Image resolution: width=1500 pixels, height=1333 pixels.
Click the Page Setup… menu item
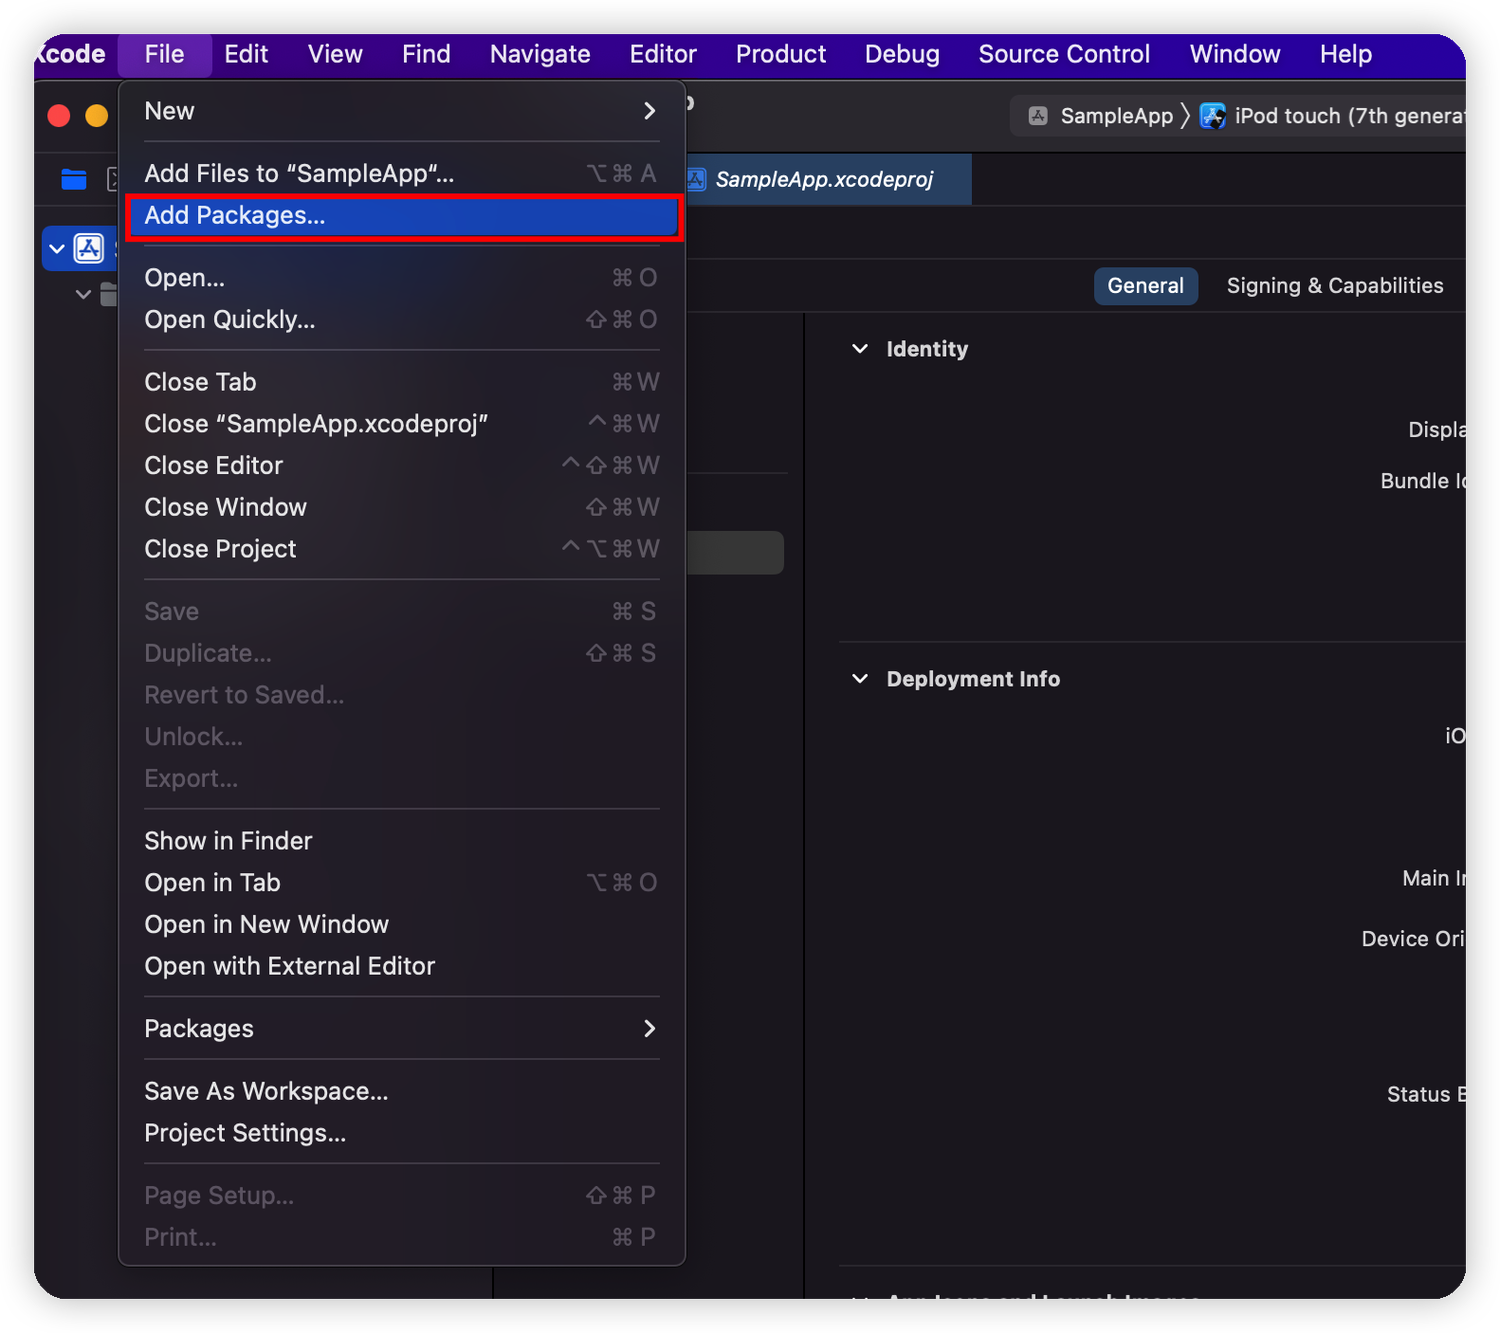(402, 1196)
